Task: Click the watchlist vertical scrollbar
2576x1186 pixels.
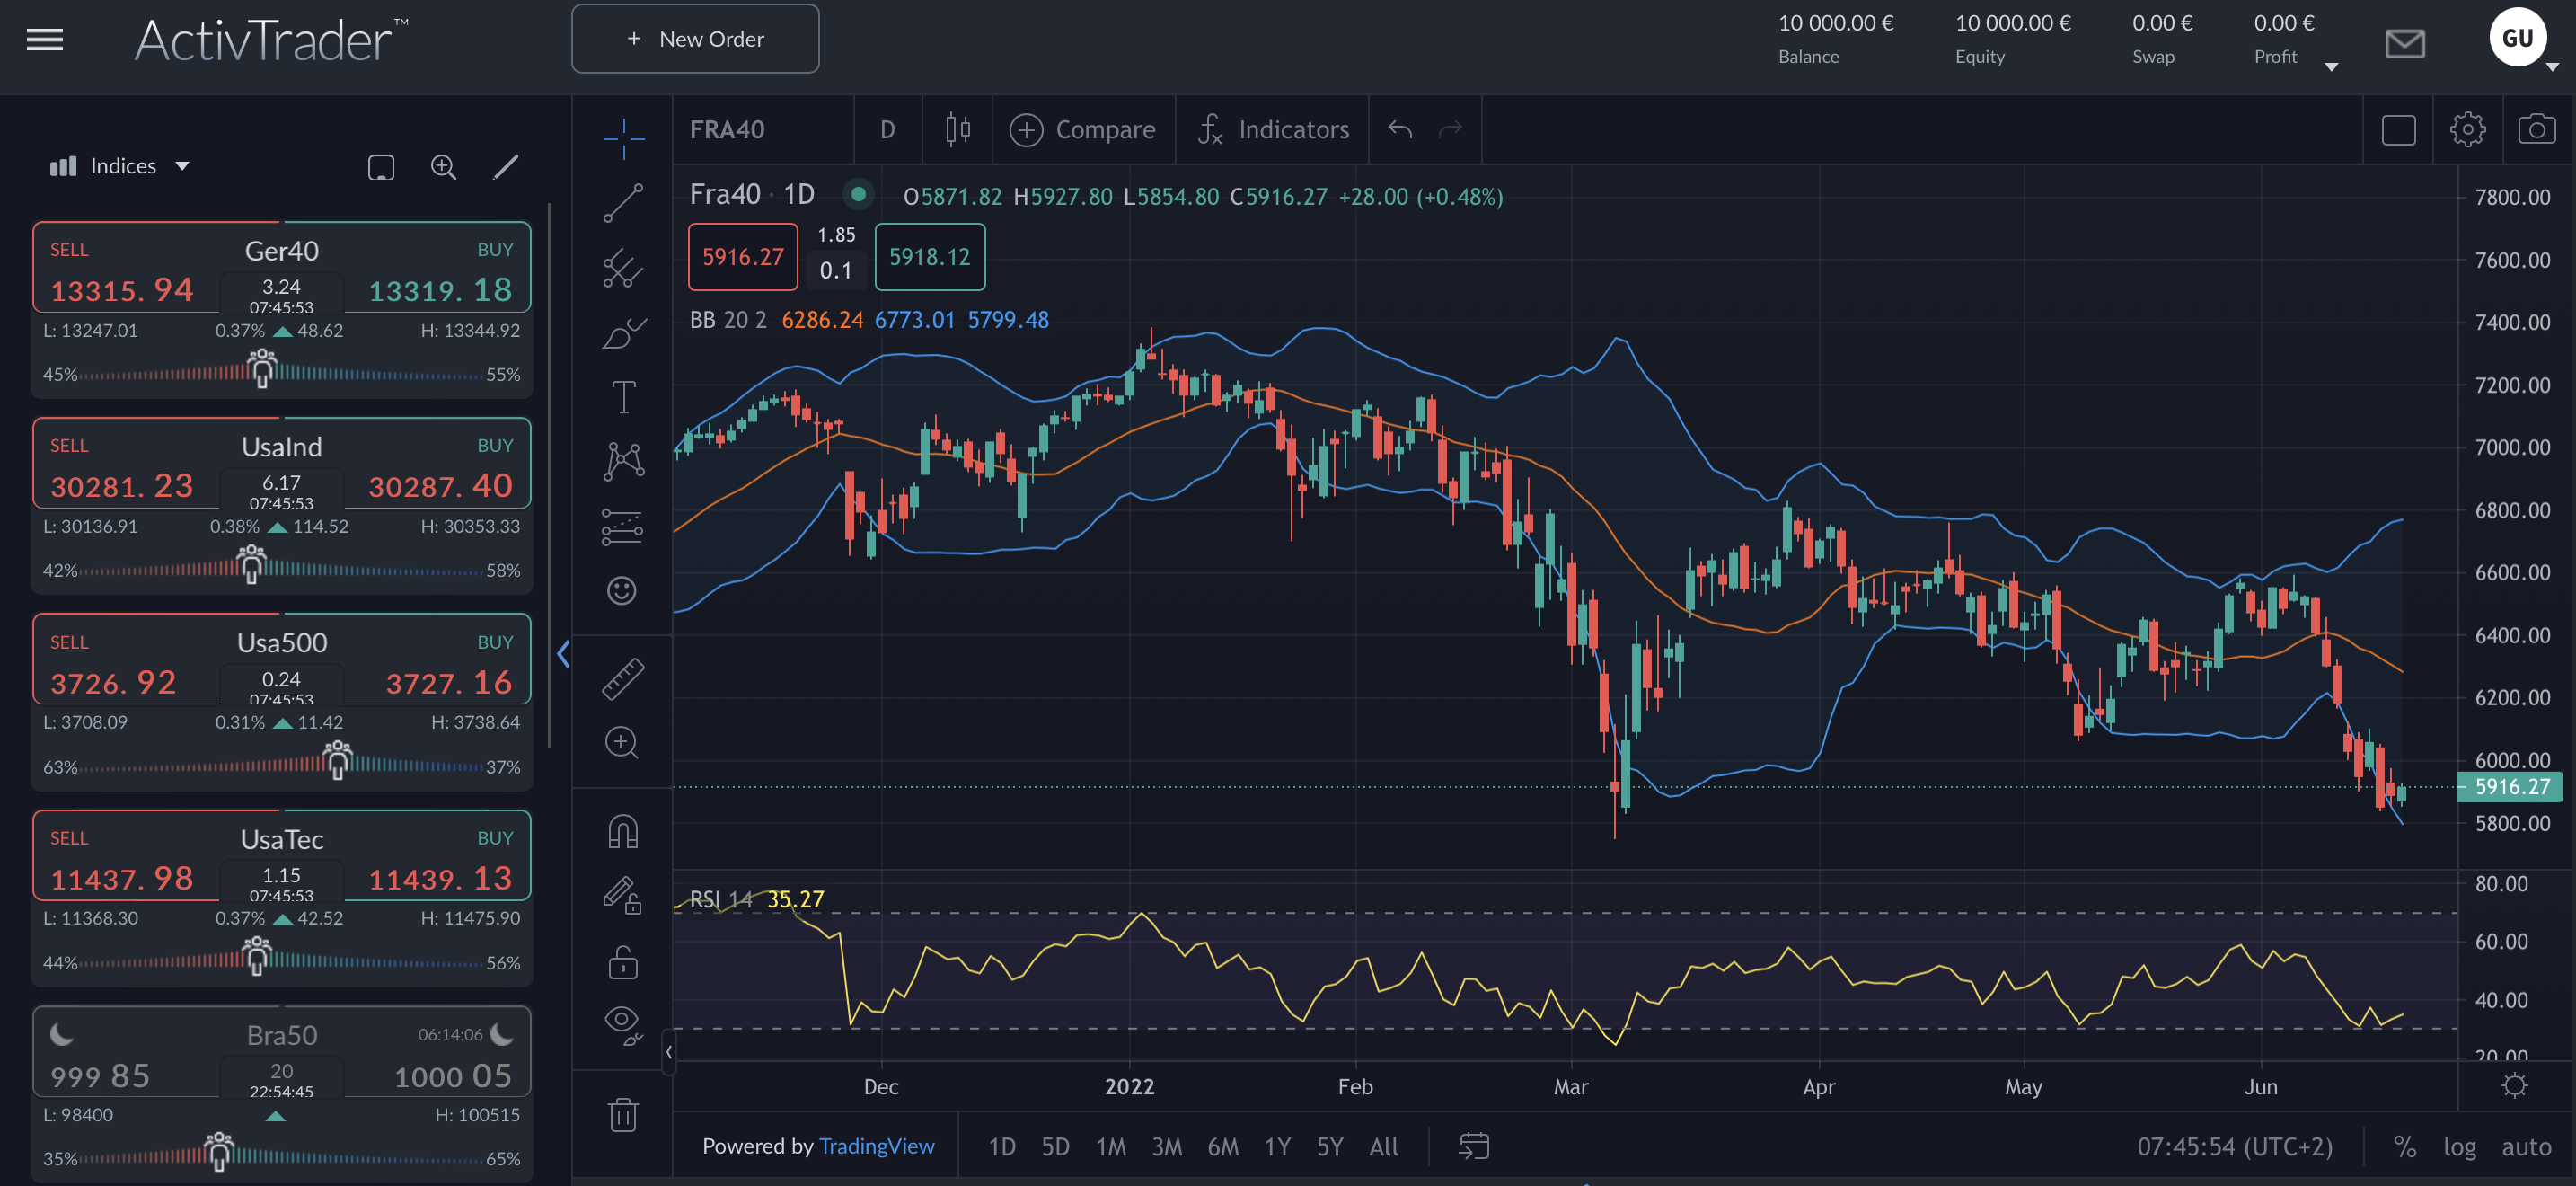Action: coord(549,475)
